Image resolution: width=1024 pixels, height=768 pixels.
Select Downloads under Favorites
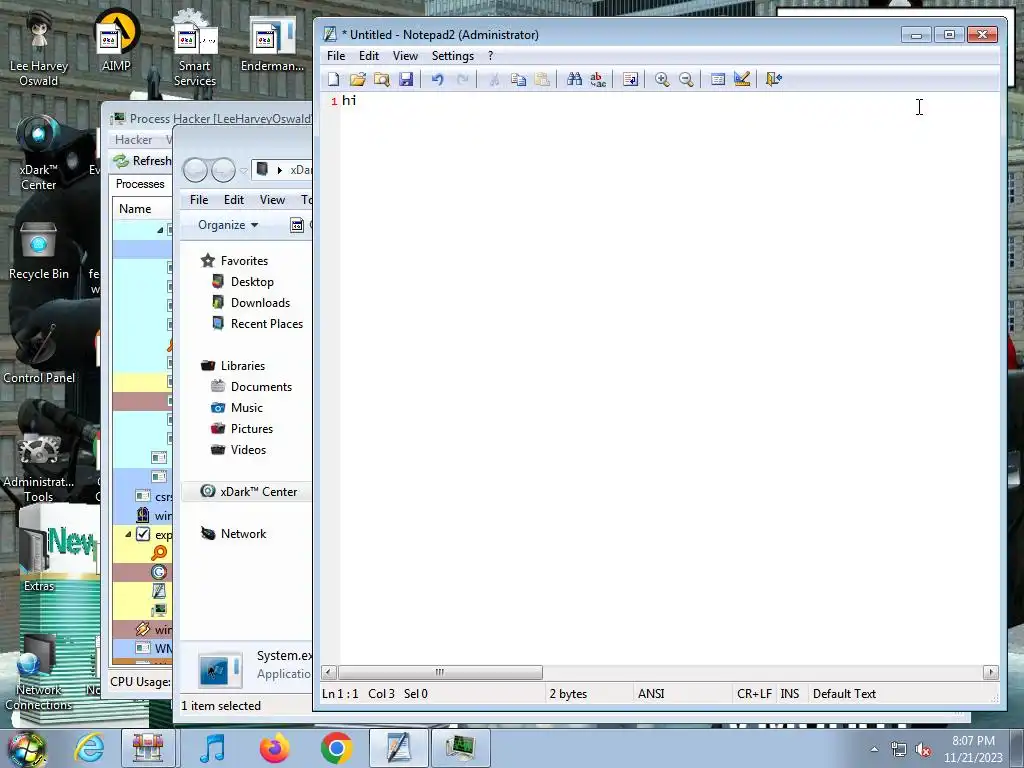click(260, 302)
